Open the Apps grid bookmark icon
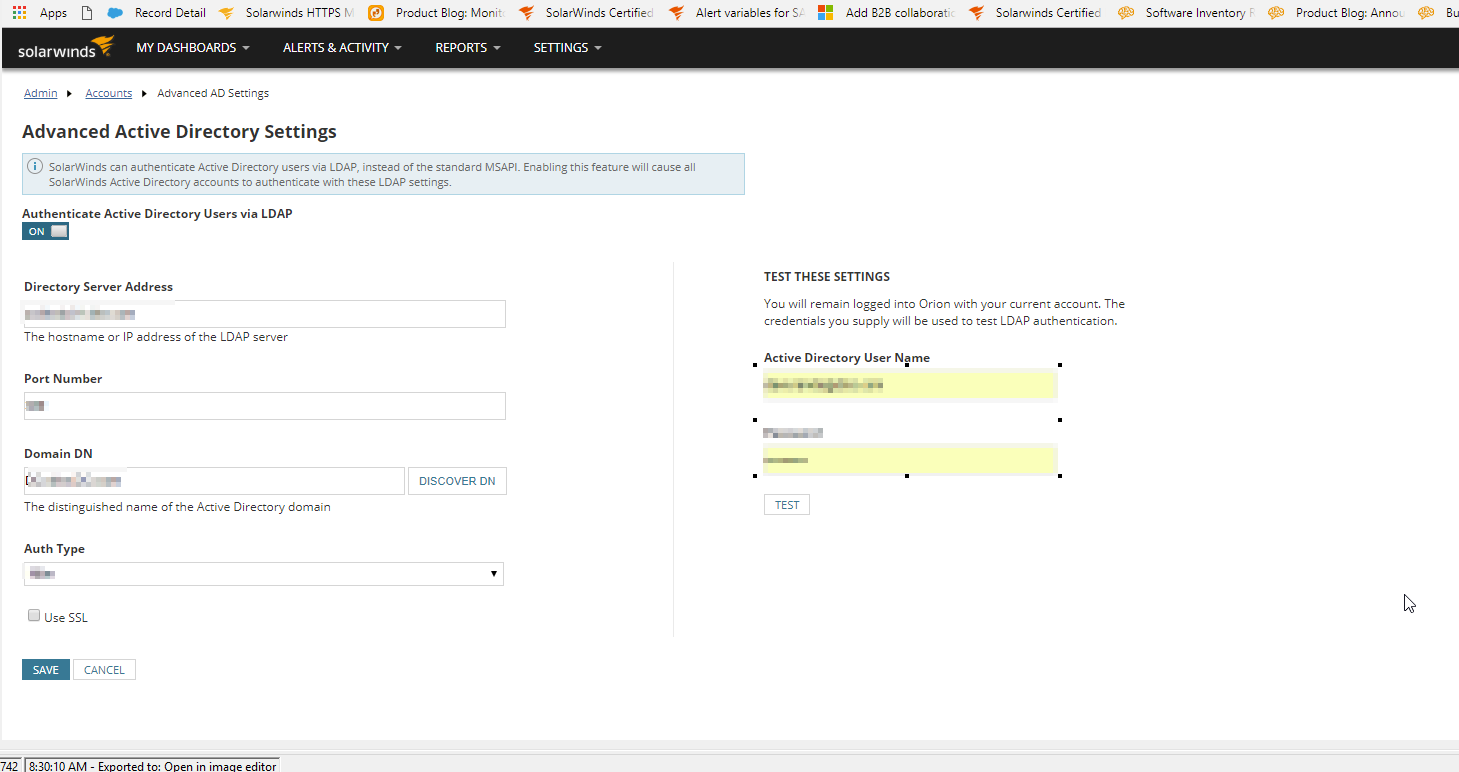This screenshot has width=1459, height=772. coord(19,13)
